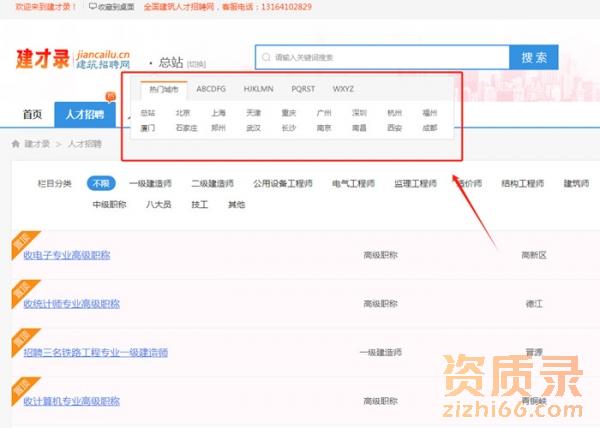
Task: Click the home icon in breadcrumb
Action: [16, 144]
